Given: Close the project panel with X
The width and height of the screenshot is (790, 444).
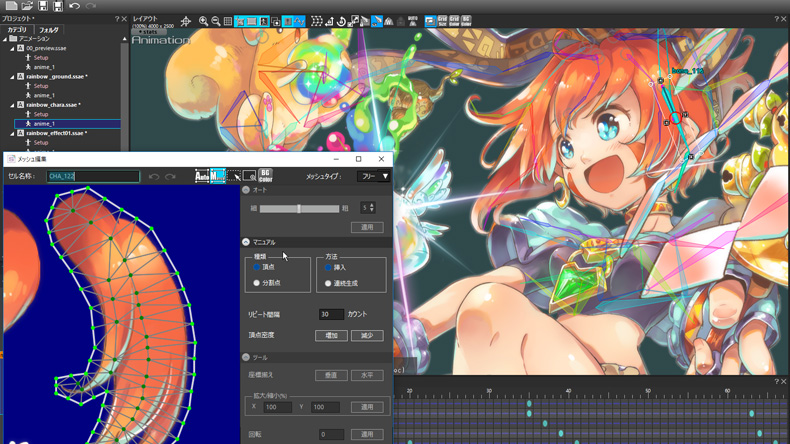Looking at the screenshot, I should 124,19.
